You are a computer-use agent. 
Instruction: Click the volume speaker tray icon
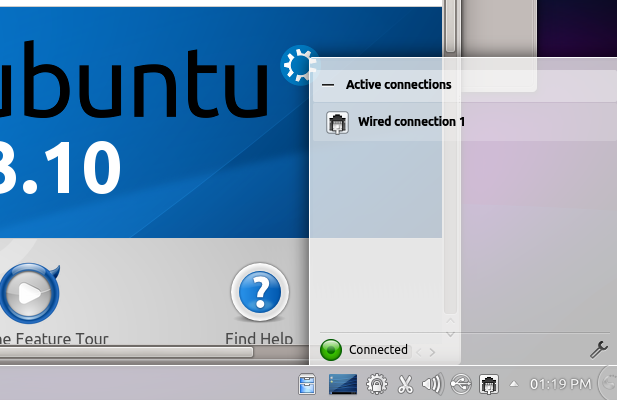pyautogui.click(x=432, y=384)
